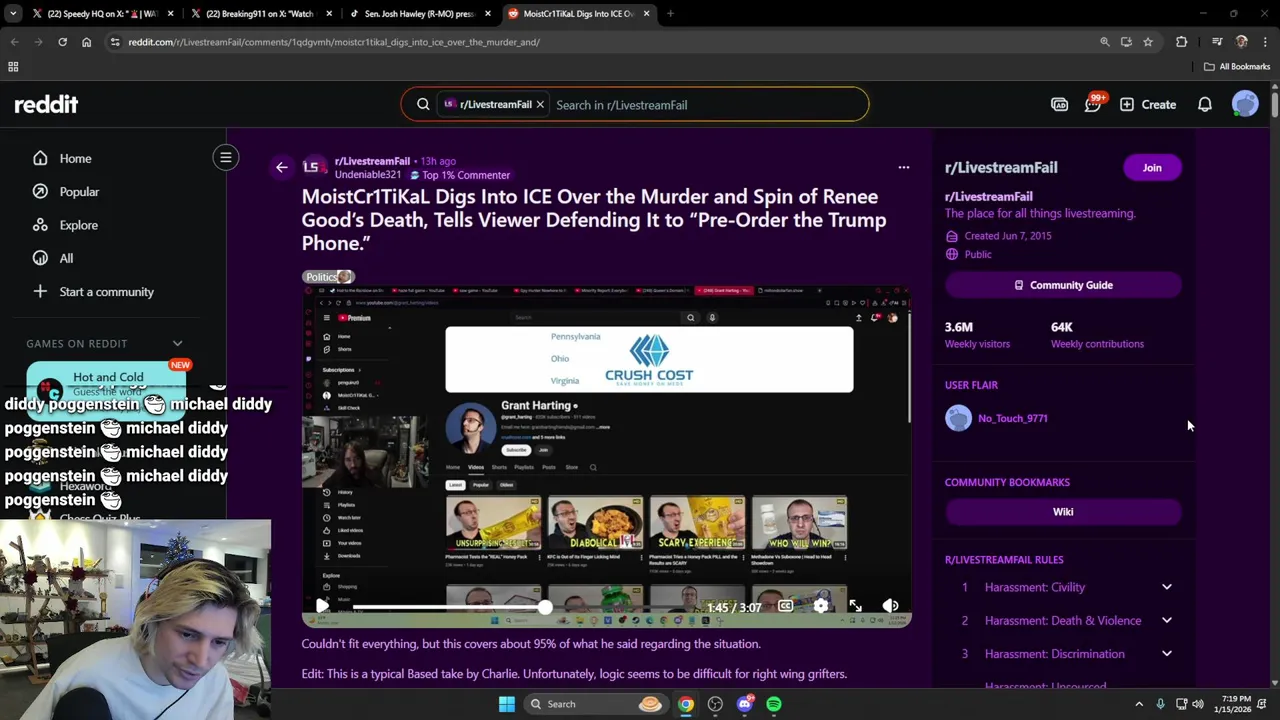Open the All Bookmarks folder
1280x720 pixels.
[1237, 67]
